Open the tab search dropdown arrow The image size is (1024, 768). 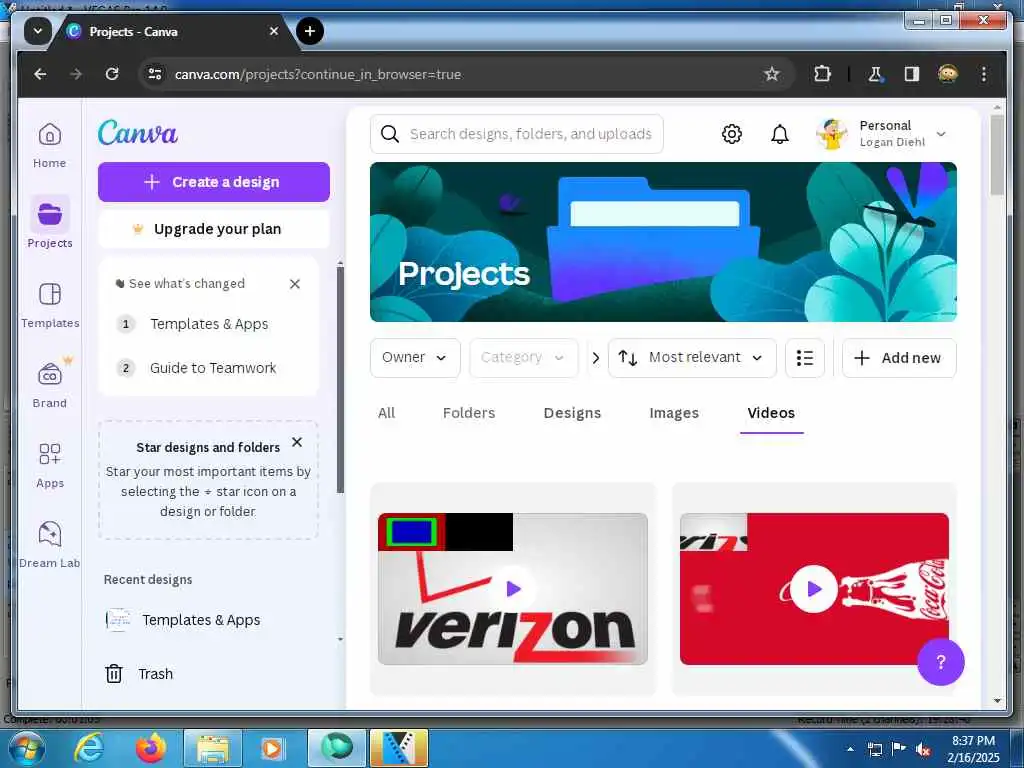(x=38, y=31)
